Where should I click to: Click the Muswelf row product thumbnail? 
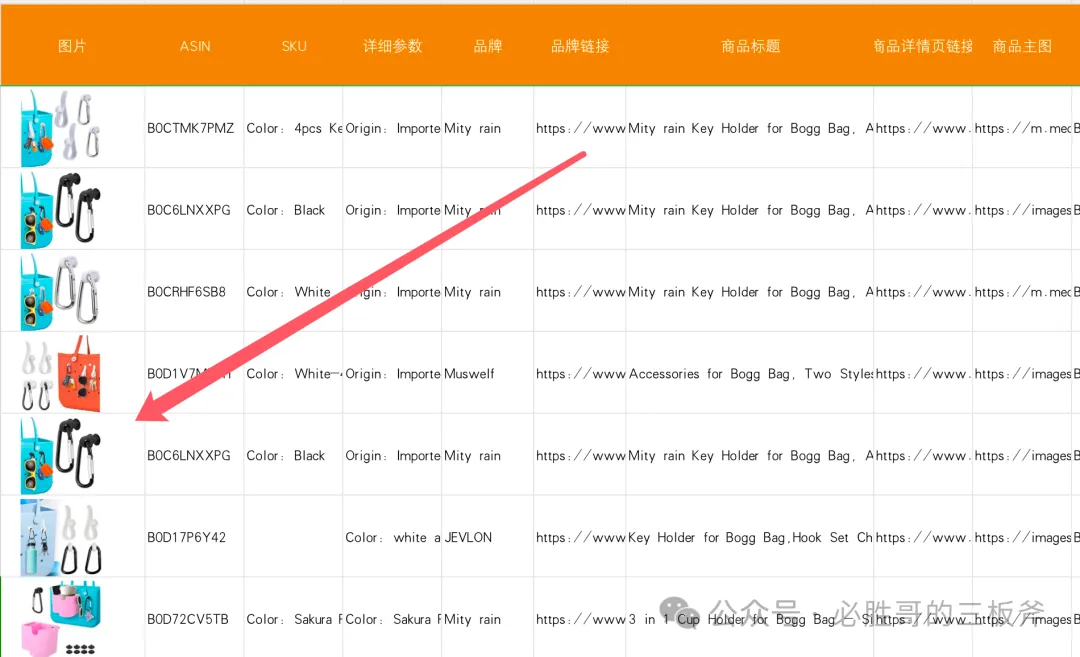pyautogui.click(x=61, y=374)
